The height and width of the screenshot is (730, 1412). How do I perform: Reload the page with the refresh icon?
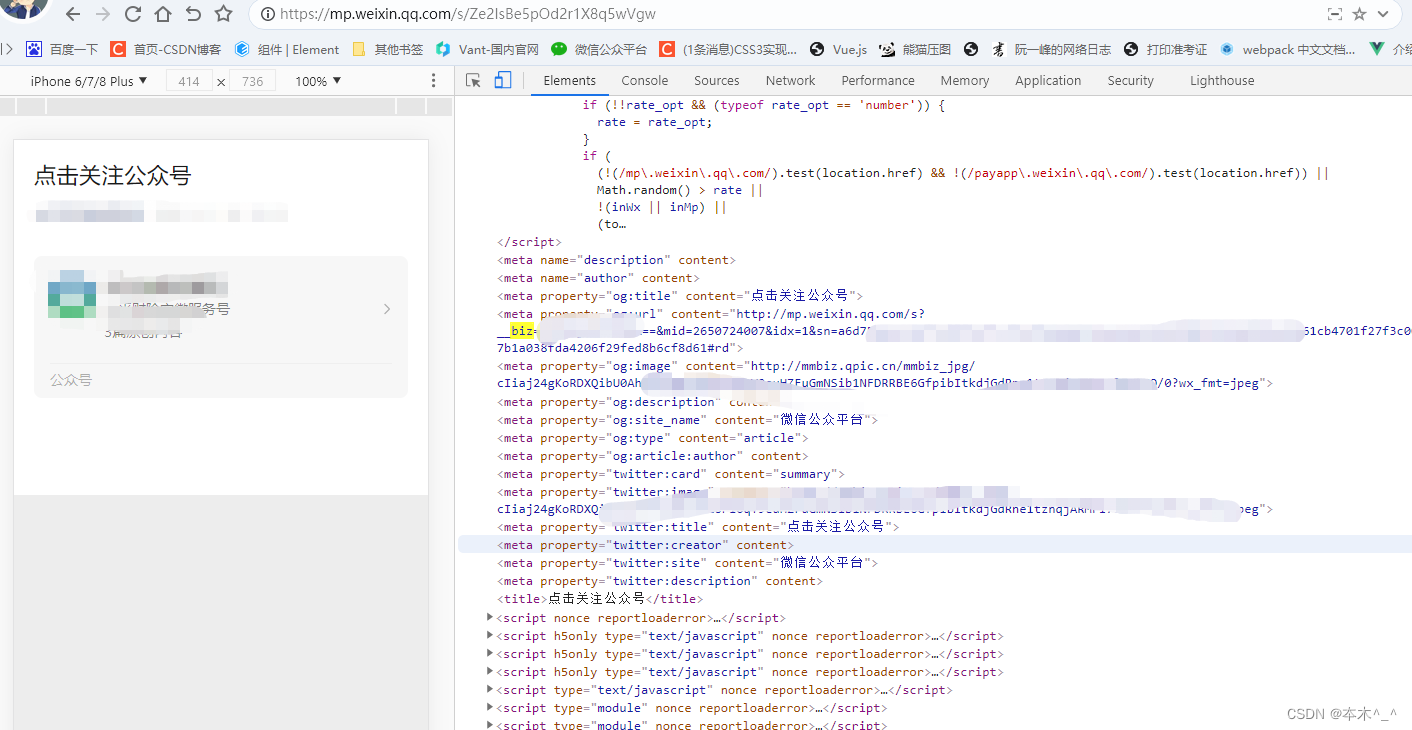pos(132,14)
